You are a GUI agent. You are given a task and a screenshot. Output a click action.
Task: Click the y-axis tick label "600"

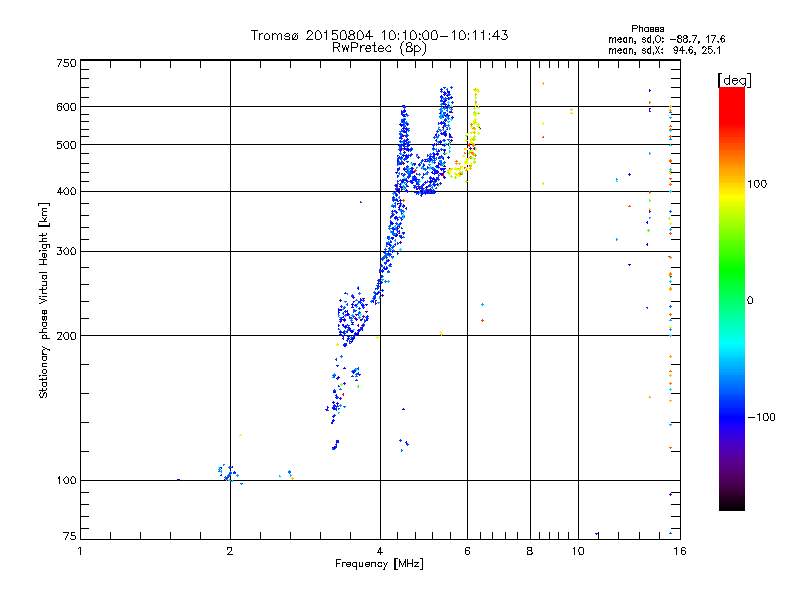point(66,107)
